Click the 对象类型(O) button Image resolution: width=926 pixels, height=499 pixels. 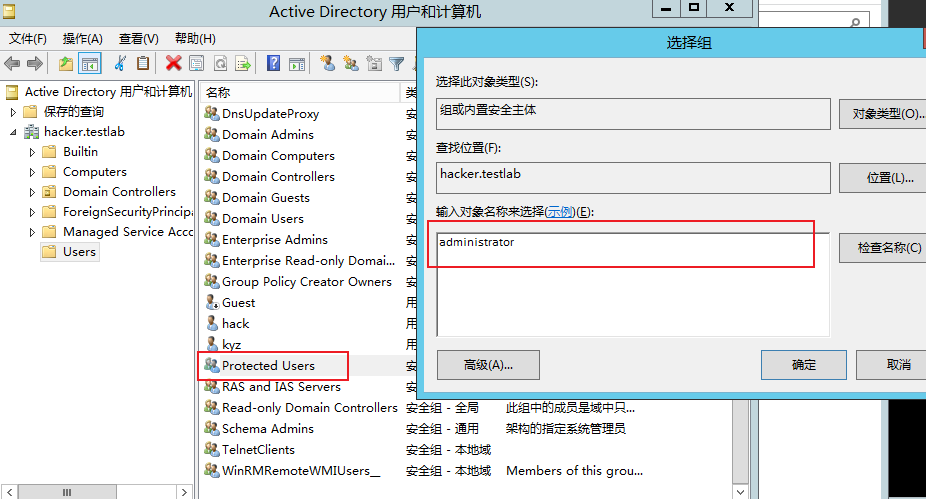point(882,114)
